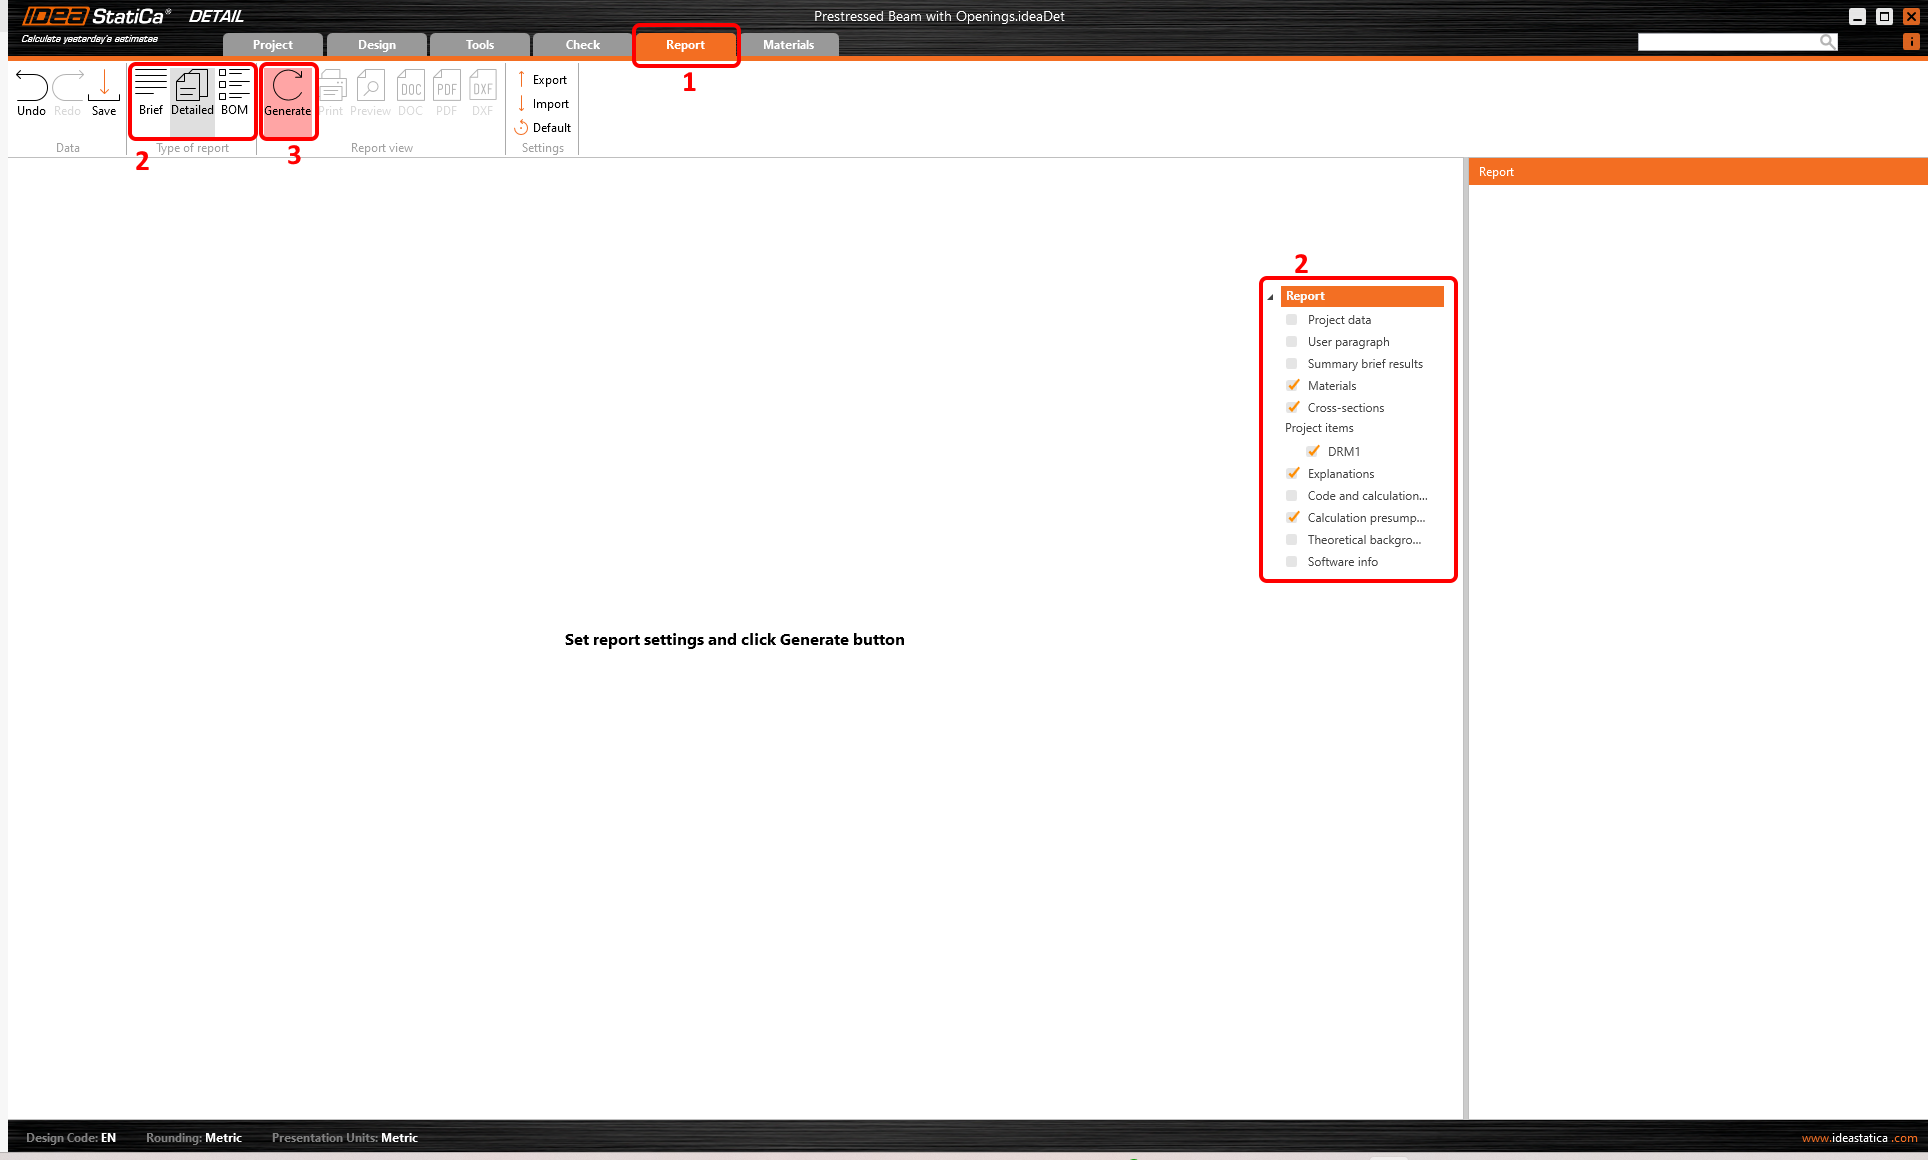
Task: Uncheck the DRM1 project item
Action: [1312, 452]
